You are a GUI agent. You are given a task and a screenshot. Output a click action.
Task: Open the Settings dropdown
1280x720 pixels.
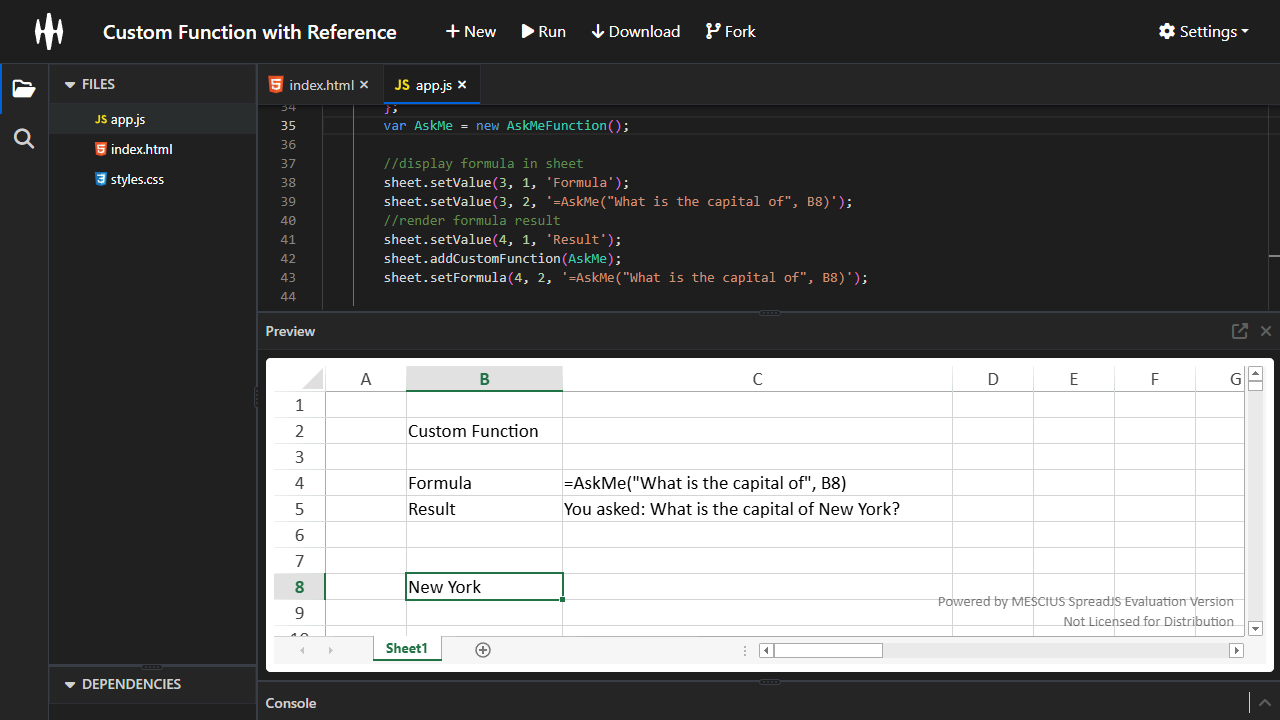[1203, 31]
